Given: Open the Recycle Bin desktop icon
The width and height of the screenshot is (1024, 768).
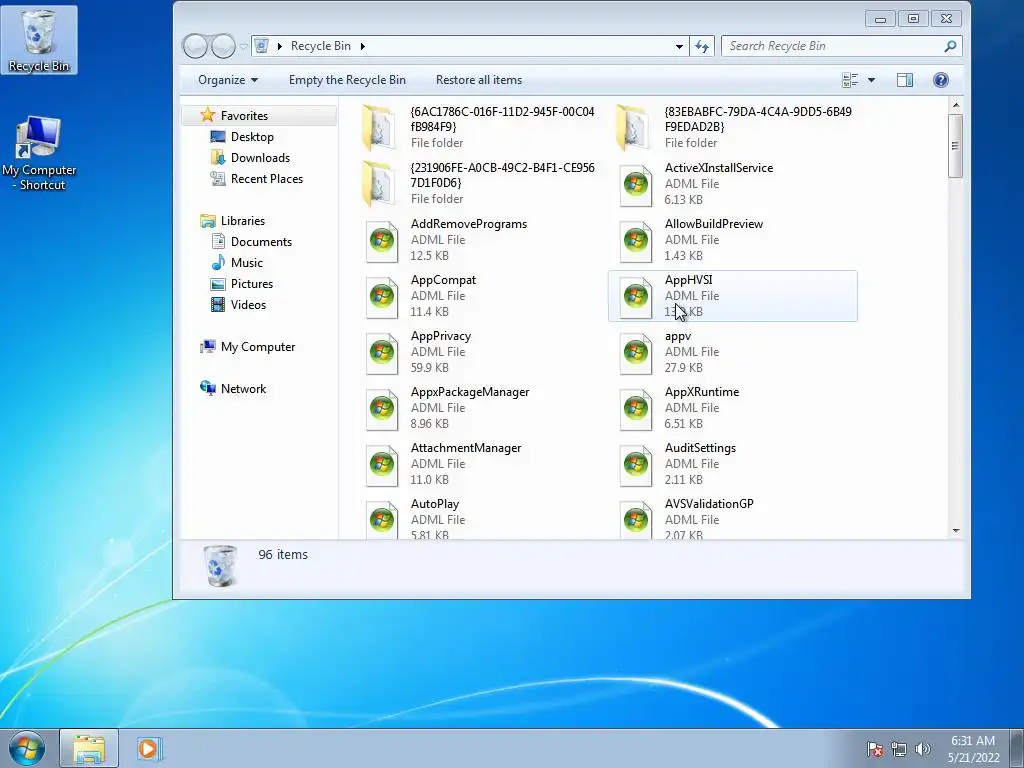Looking at the screenshot, I should click(39, 39).
